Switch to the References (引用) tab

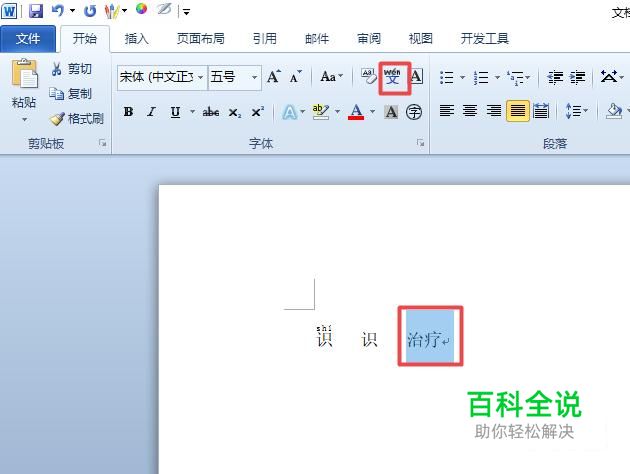pyautogui.click(x=264, y=39)
